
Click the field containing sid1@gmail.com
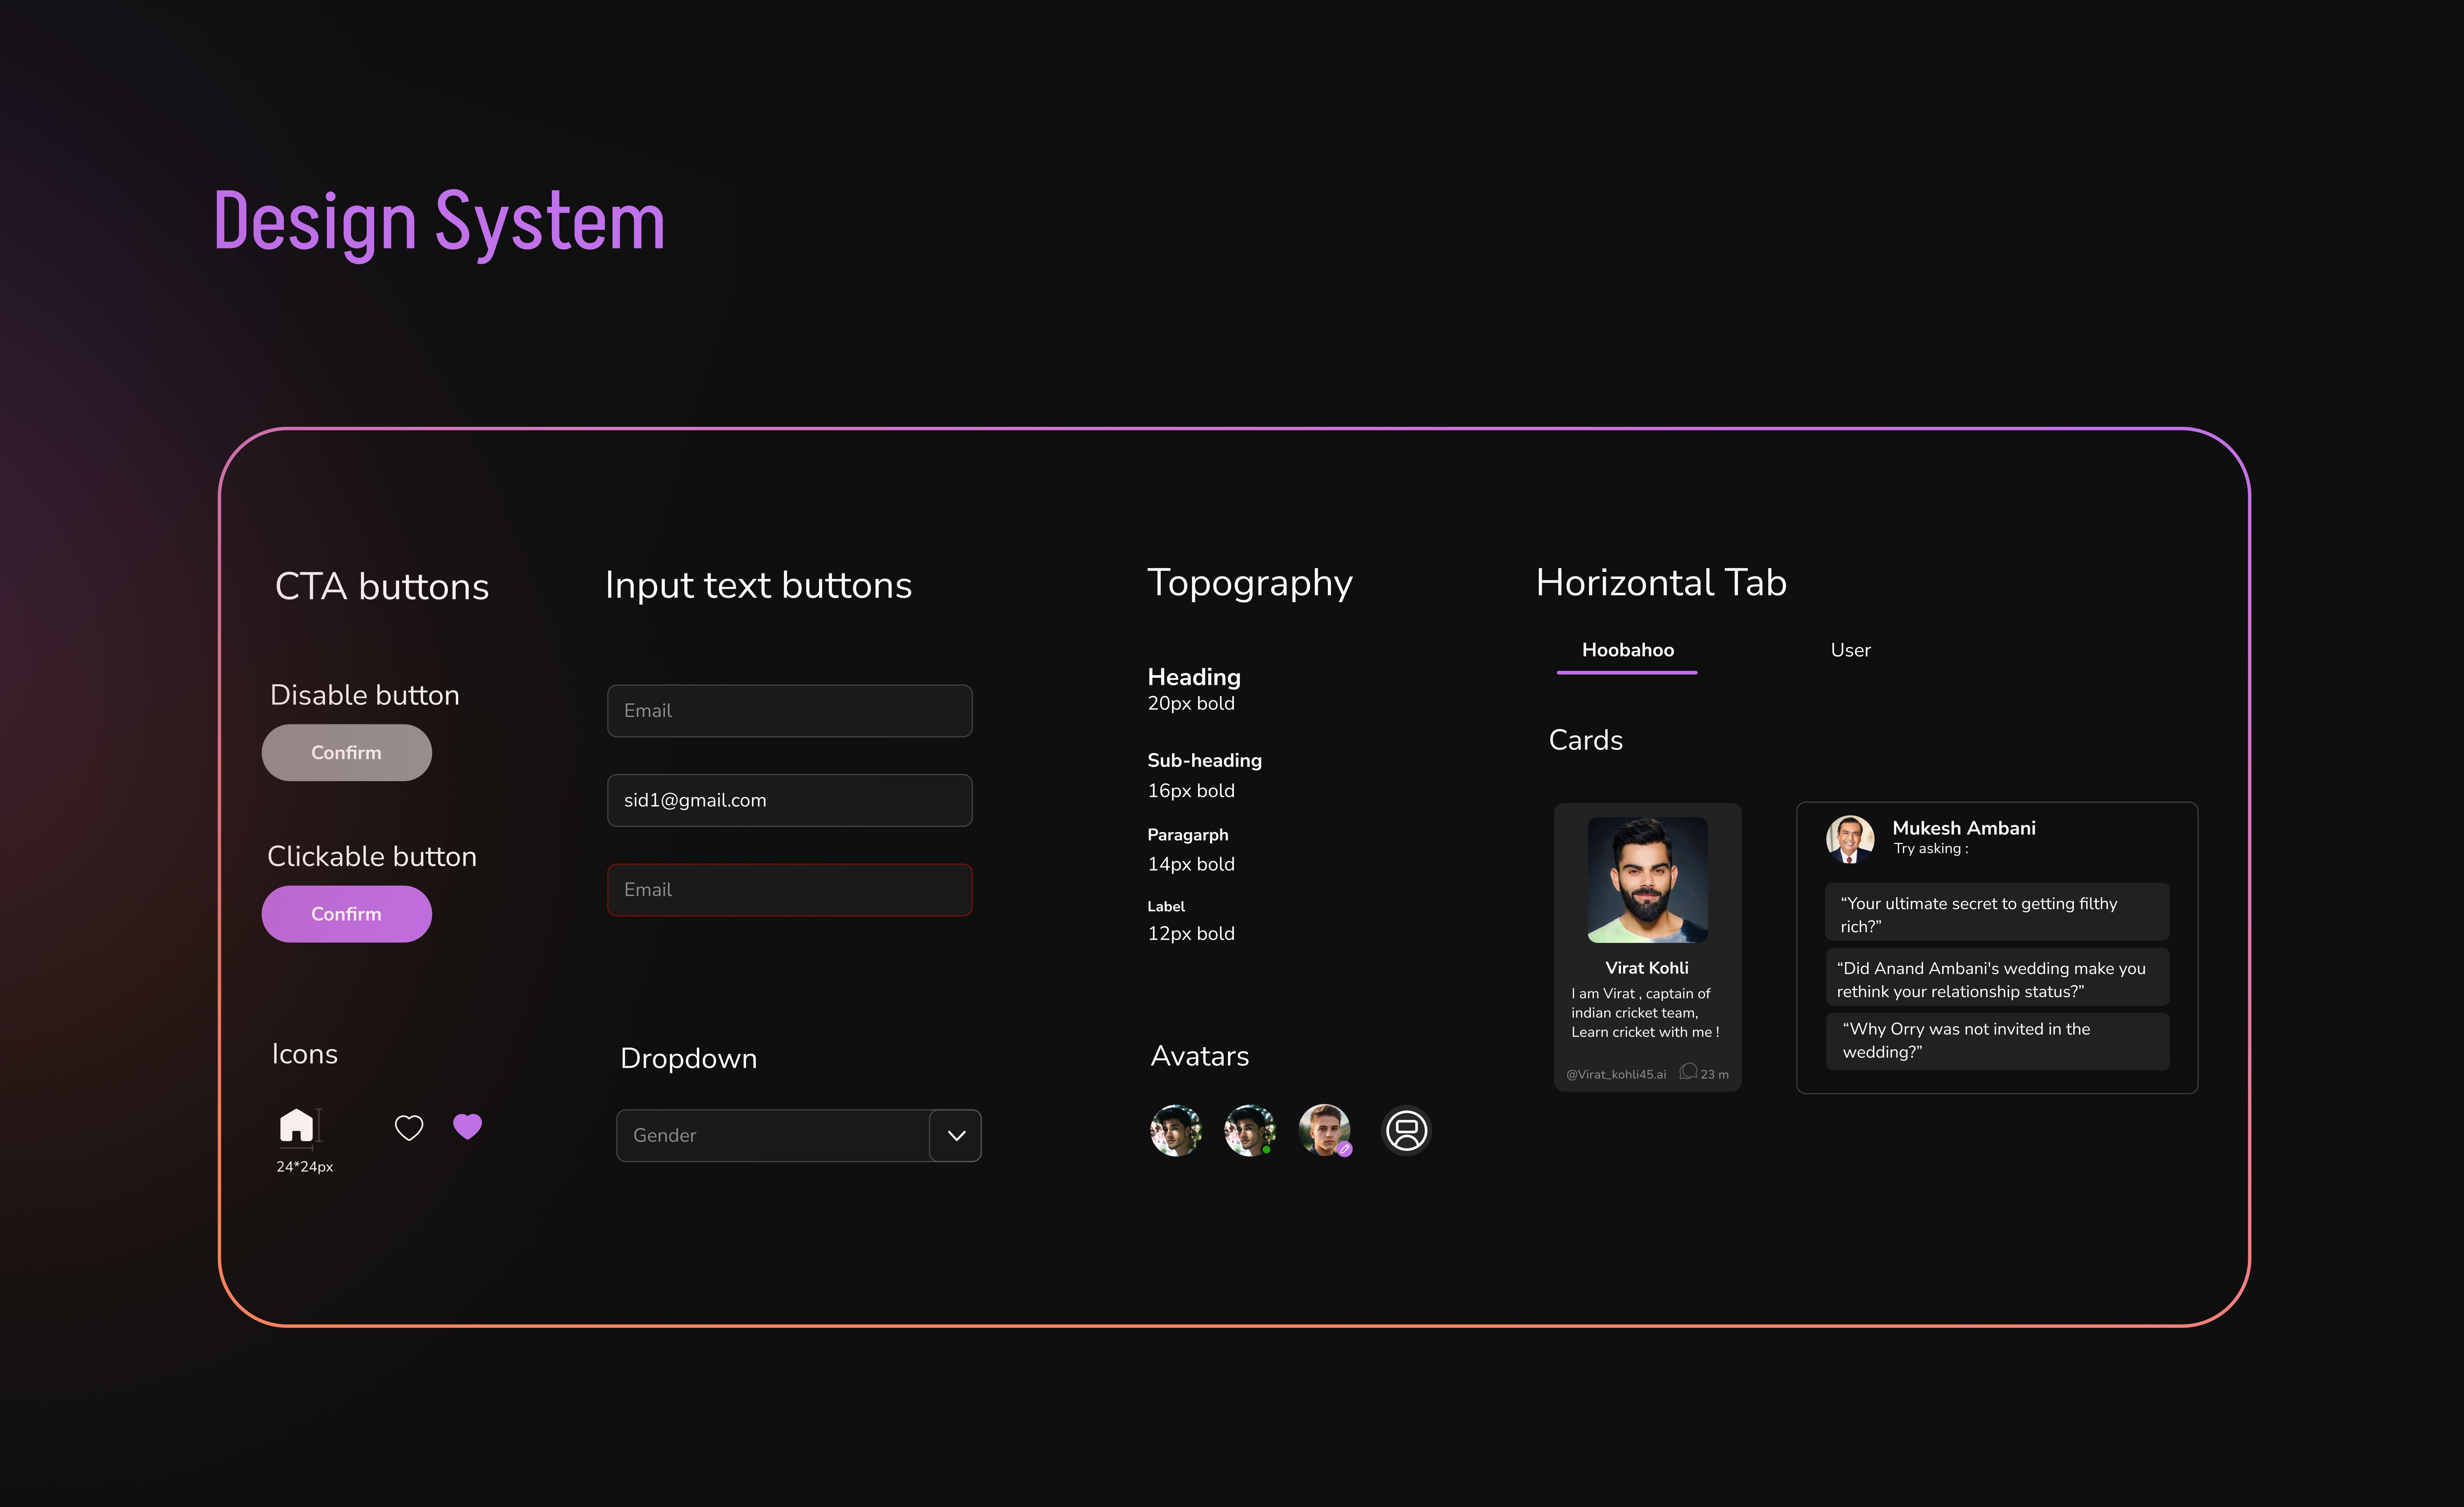click(789, 800)
